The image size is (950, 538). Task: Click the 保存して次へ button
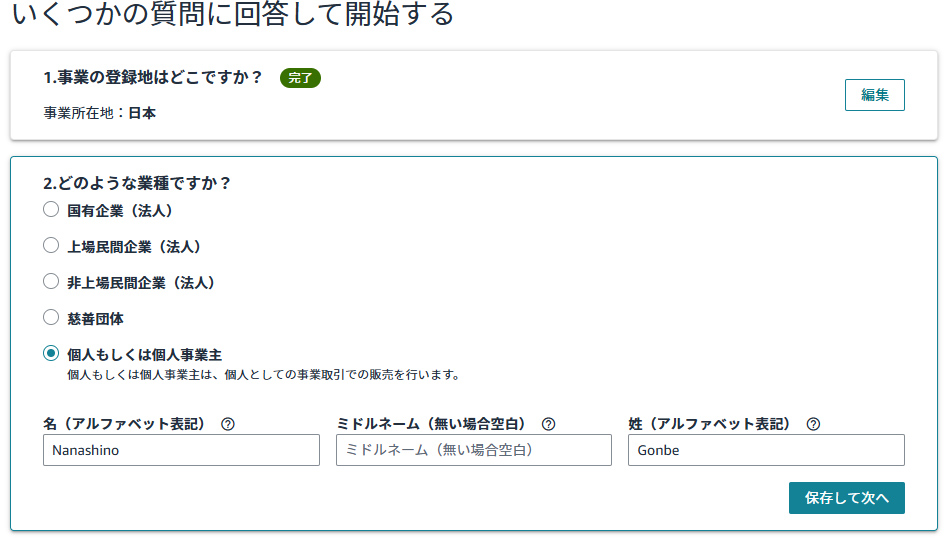(x=846, y=498)
